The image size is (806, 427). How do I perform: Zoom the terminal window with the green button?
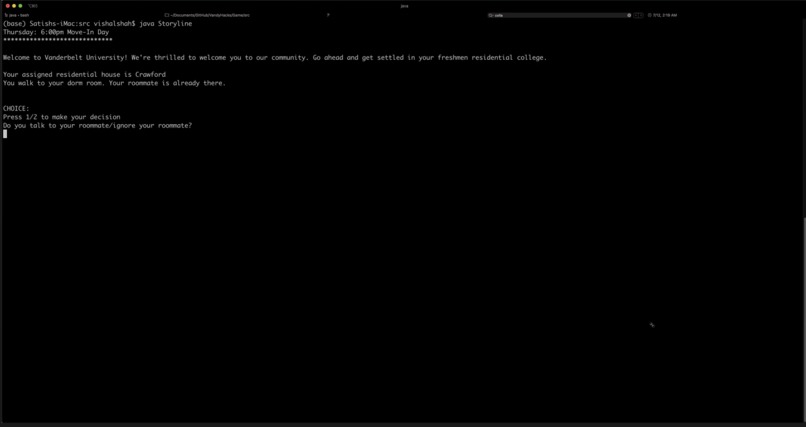point(20,6)
